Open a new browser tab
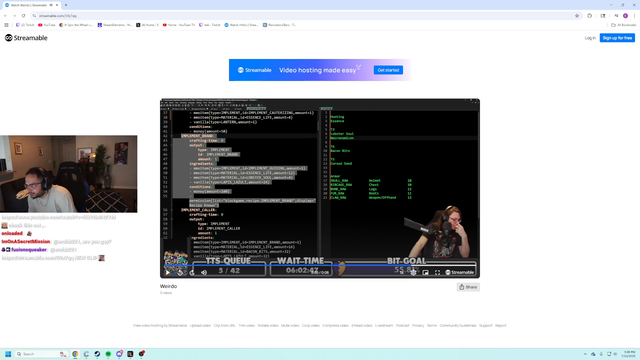The height and width of the screenshot is (360, 640). point(66,5)
